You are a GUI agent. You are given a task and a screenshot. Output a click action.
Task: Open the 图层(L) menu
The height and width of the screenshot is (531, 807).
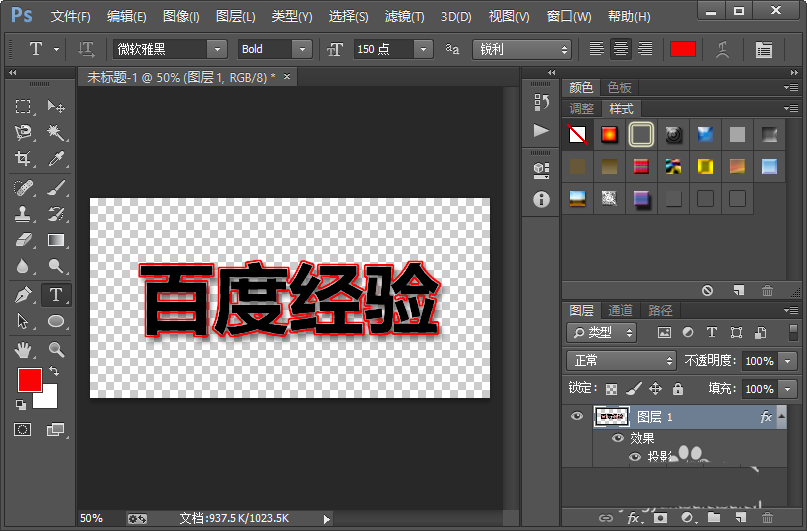point(235,16)
